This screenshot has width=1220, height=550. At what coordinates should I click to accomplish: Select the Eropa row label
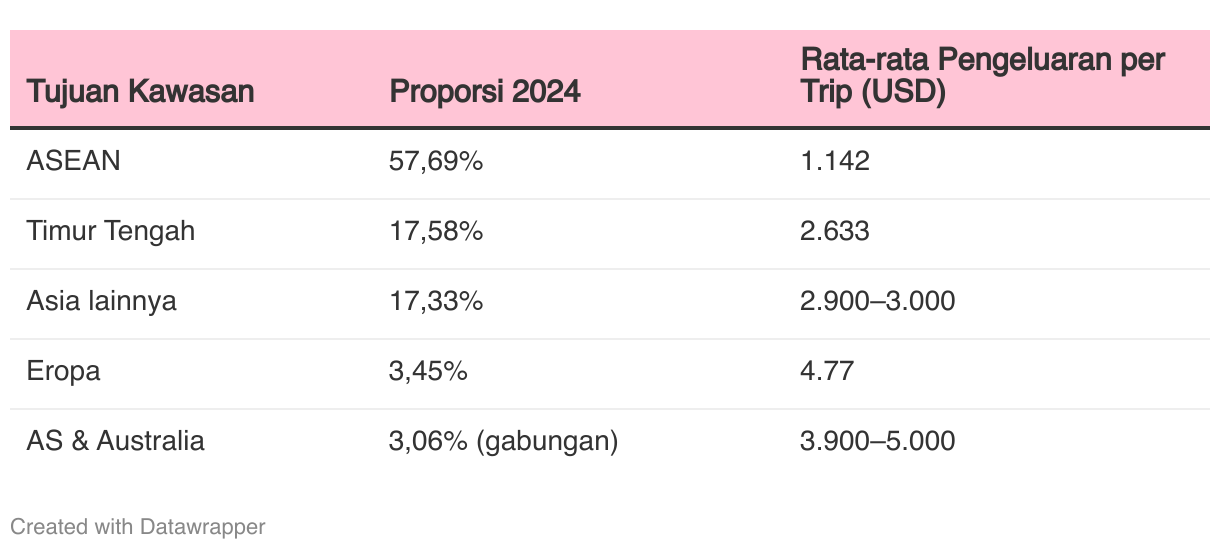[x=64, y=371]
